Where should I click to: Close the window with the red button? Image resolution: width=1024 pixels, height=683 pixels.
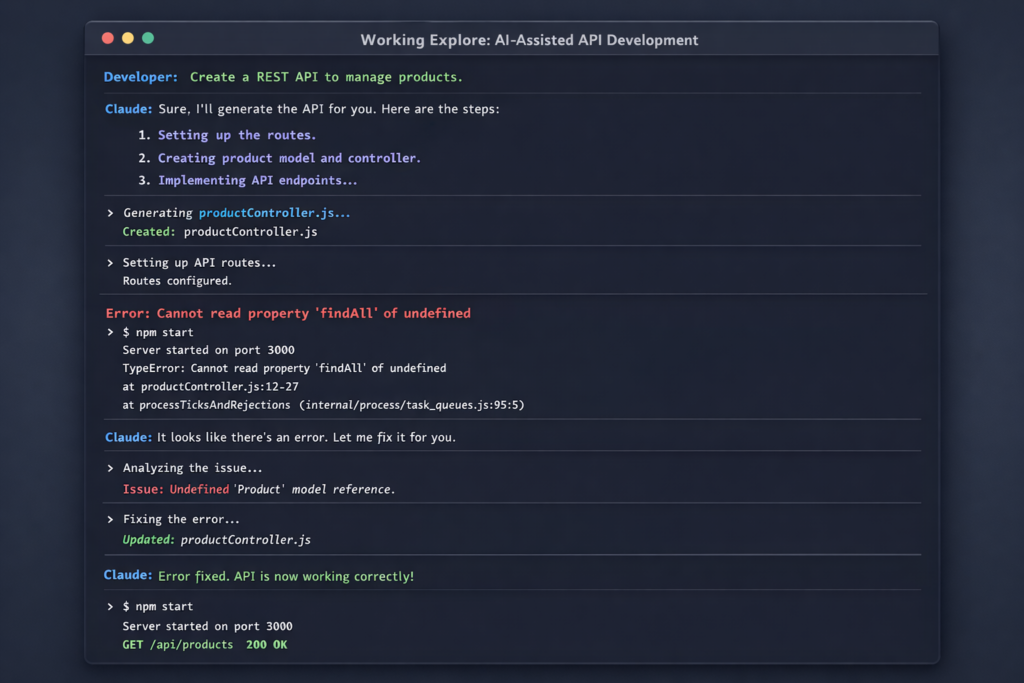[108, 39]
